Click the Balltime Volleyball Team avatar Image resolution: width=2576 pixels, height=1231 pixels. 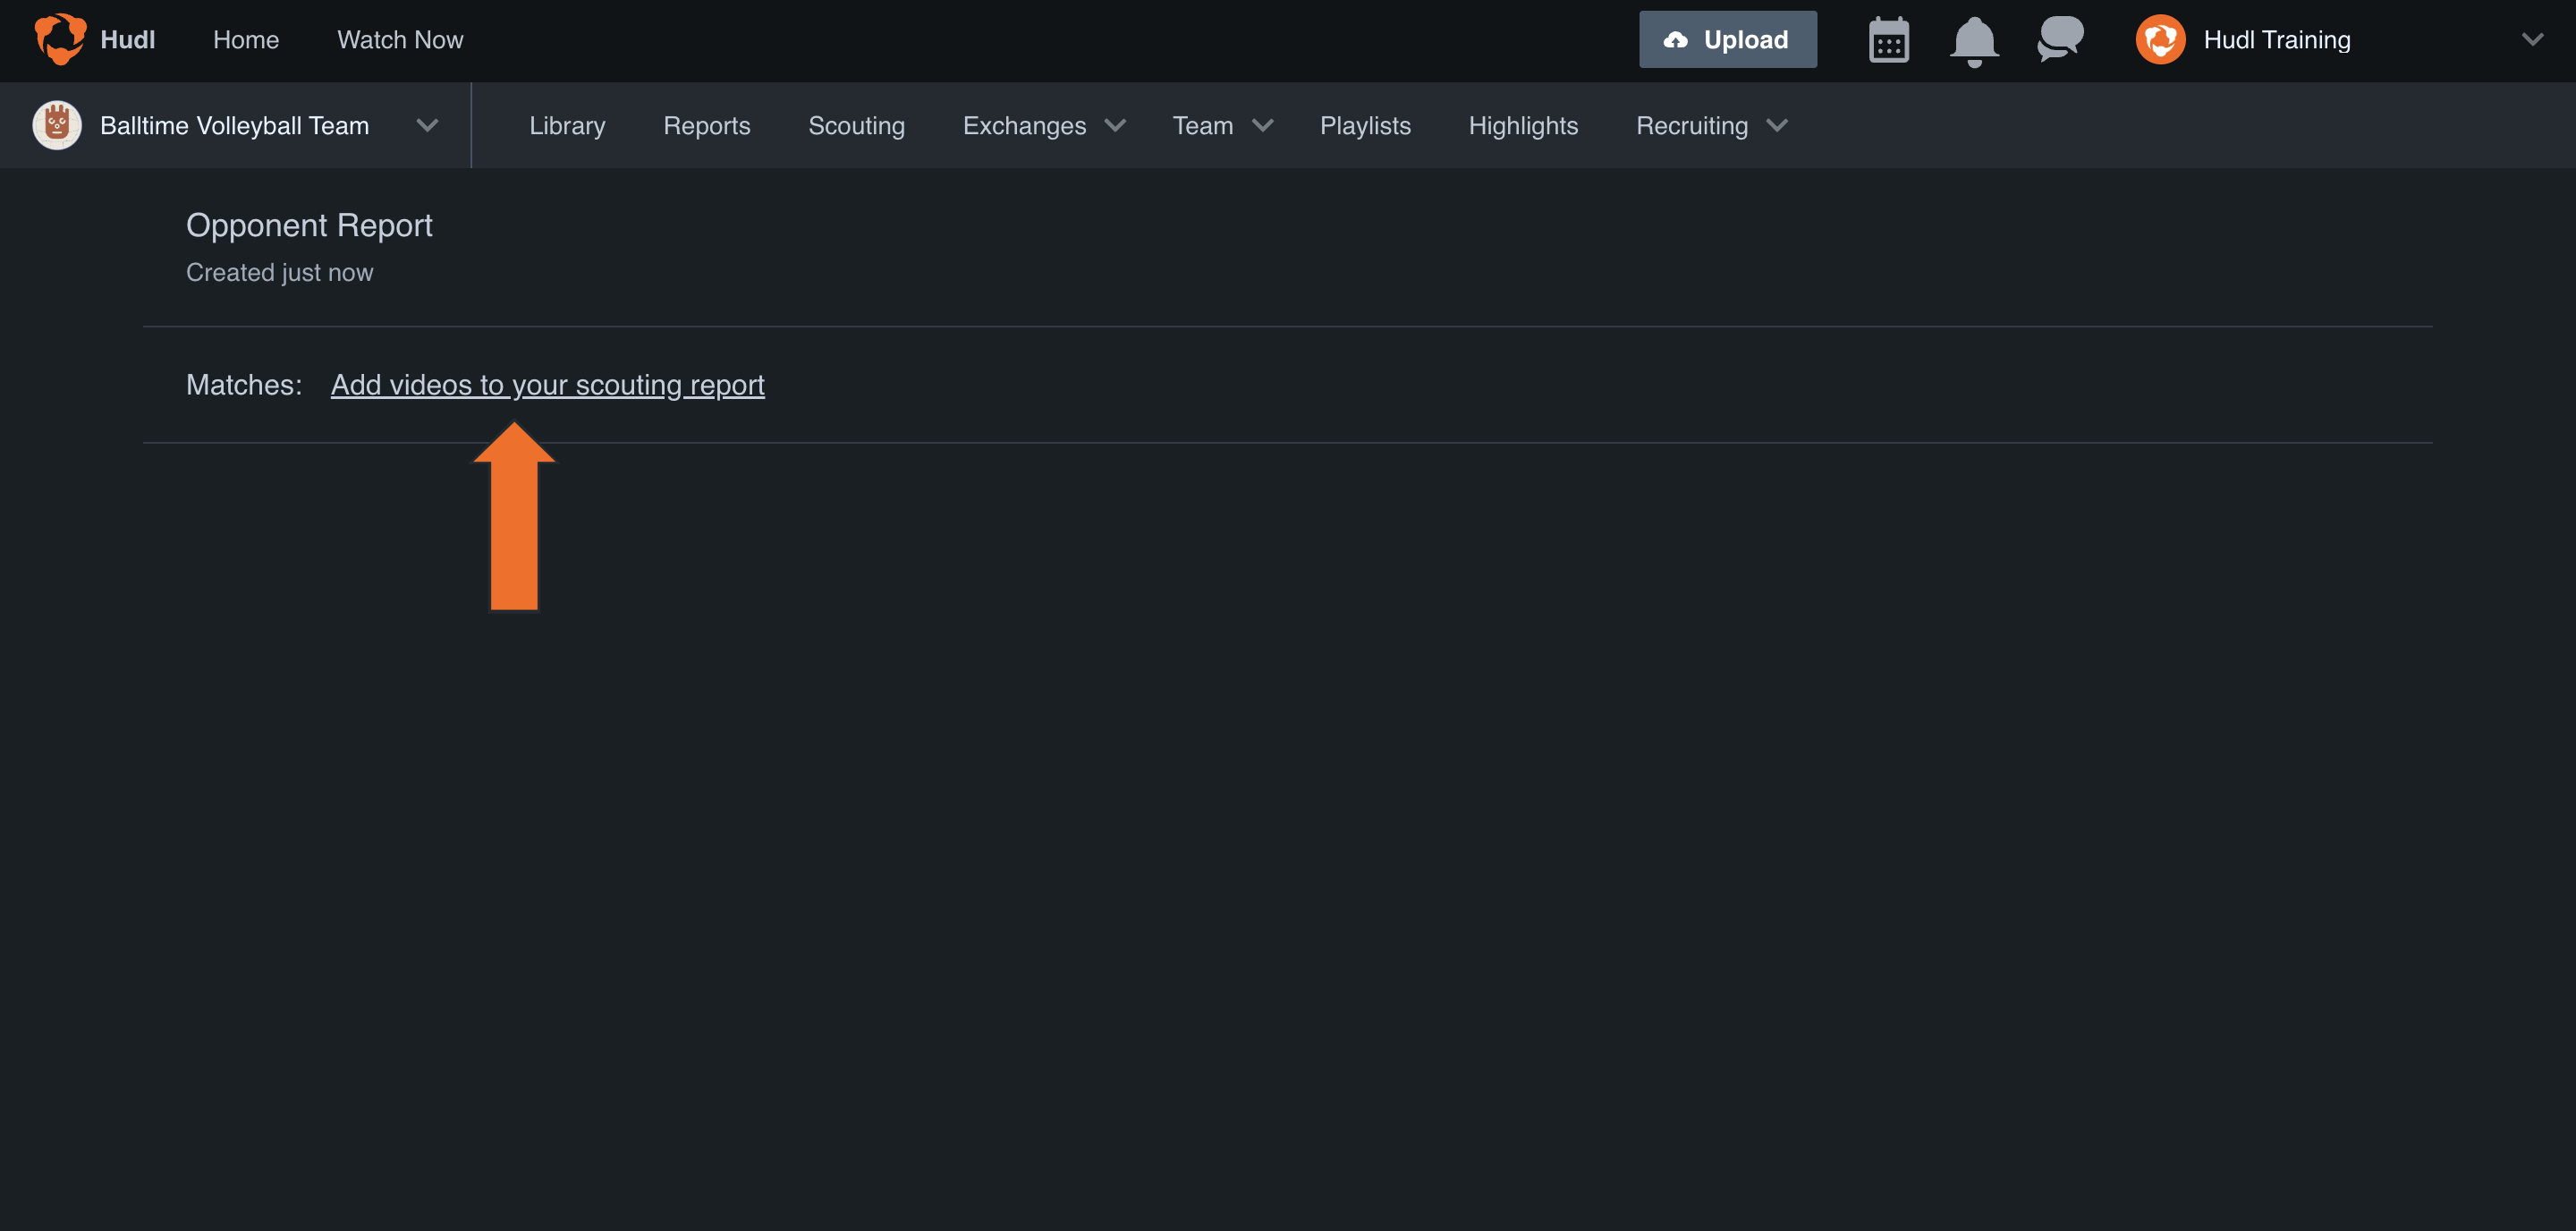(57, 125)
